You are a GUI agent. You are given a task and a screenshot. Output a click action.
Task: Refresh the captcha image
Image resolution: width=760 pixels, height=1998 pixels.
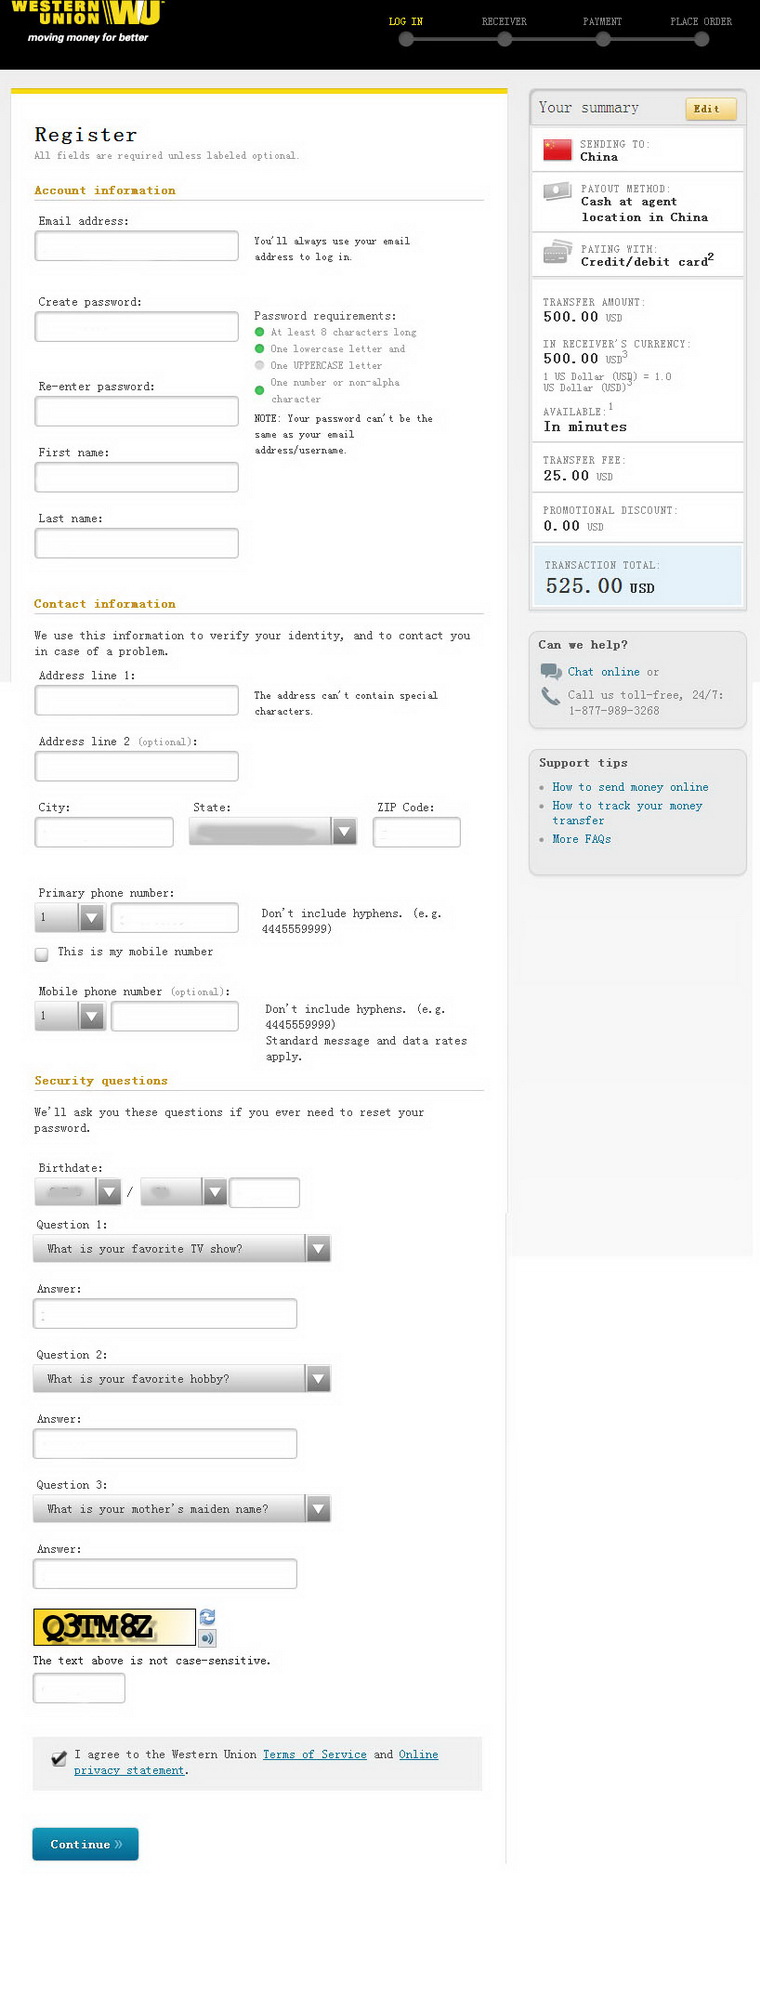[x=208, y=1617]
